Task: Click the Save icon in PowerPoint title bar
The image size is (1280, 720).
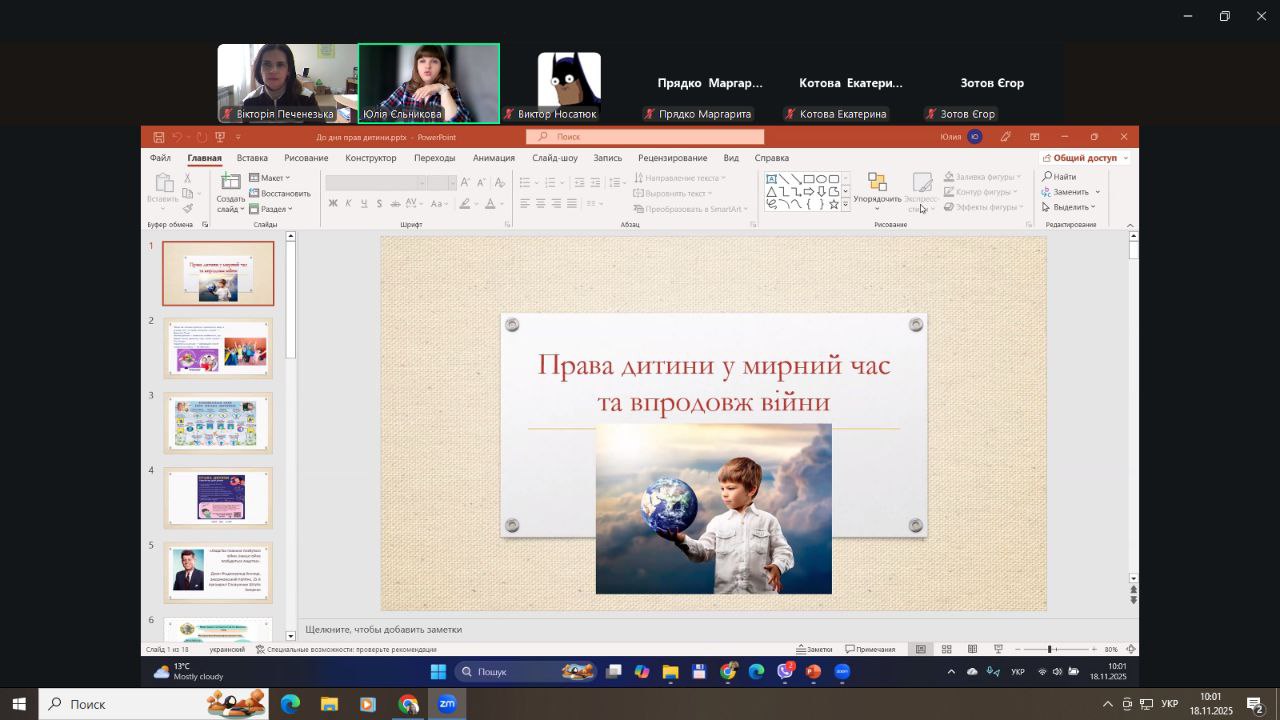Action: (158, 137)
